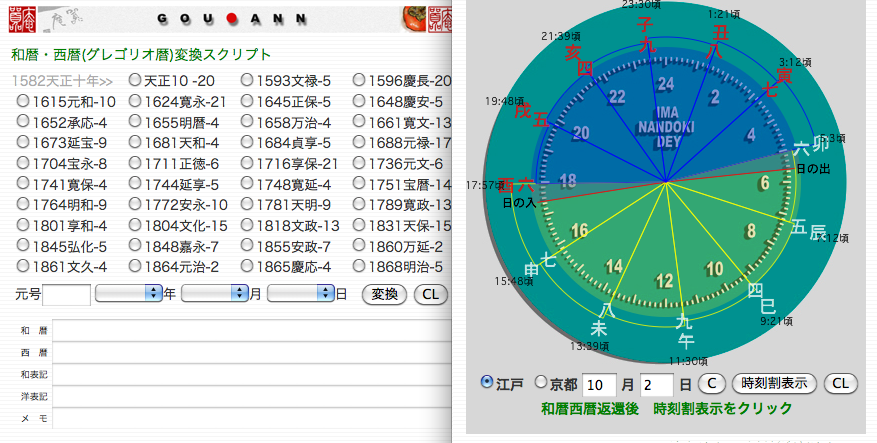Select the 1868明治-5 era radio button
The height and width of the screenshot is (443, 877).
coord(358,267)
